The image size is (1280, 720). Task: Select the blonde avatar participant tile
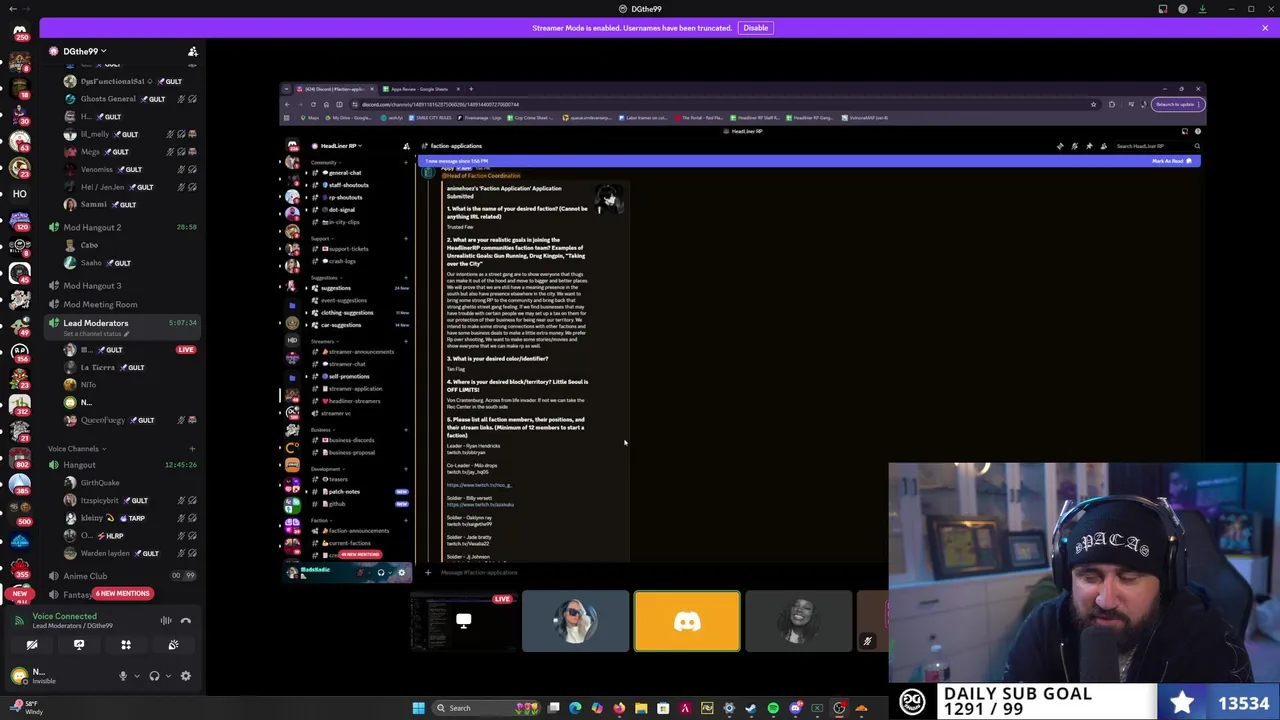click(575, 621)
